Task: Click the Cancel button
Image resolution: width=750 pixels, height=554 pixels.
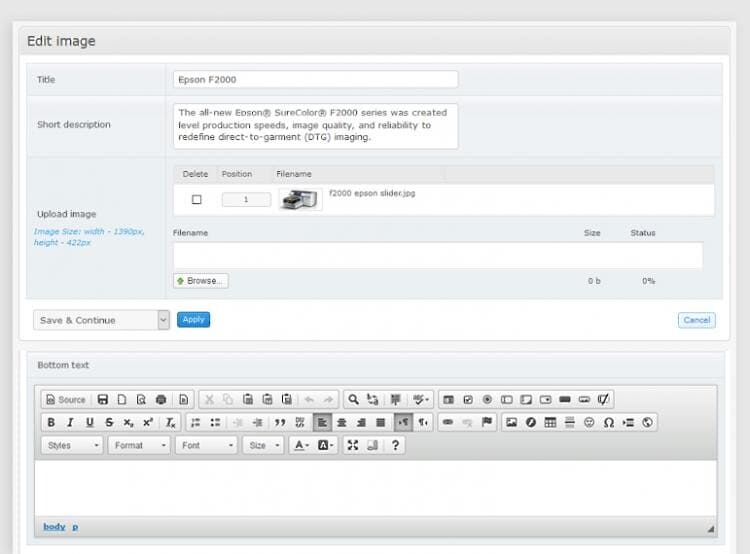Action: [696, 320]
